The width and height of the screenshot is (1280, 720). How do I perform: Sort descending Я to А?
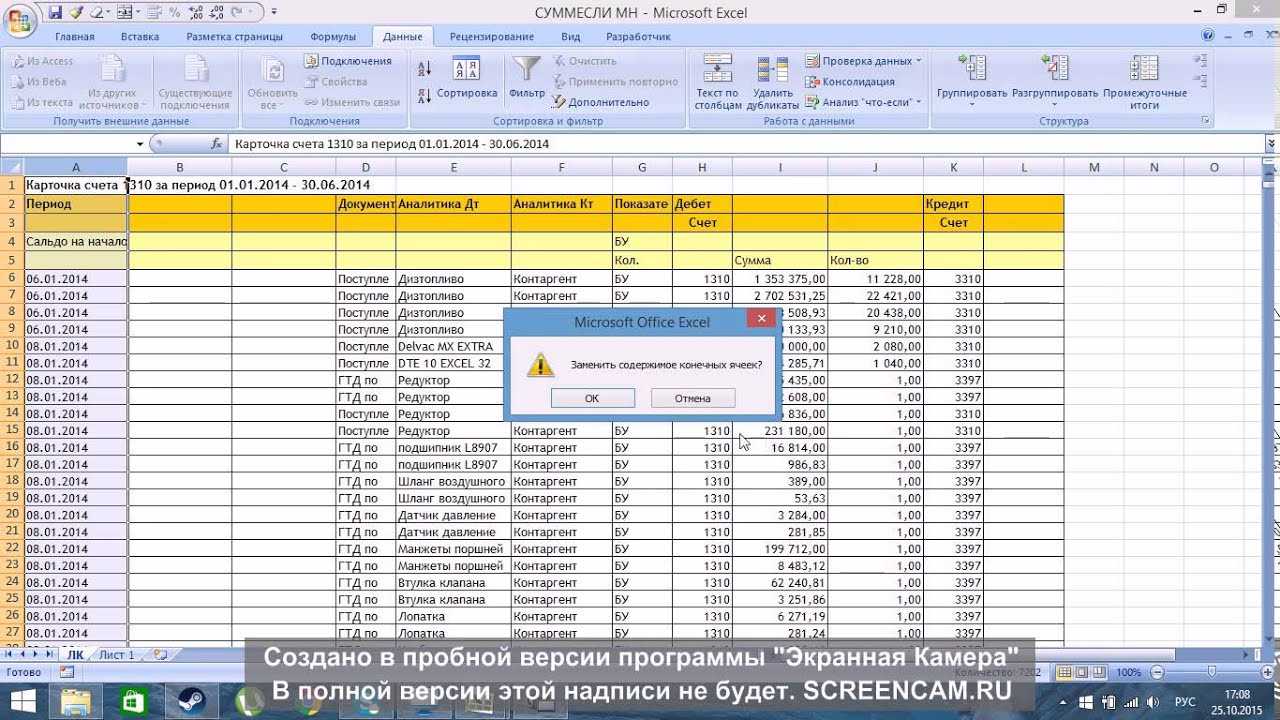pyautogui.click(x=424, y=94)
